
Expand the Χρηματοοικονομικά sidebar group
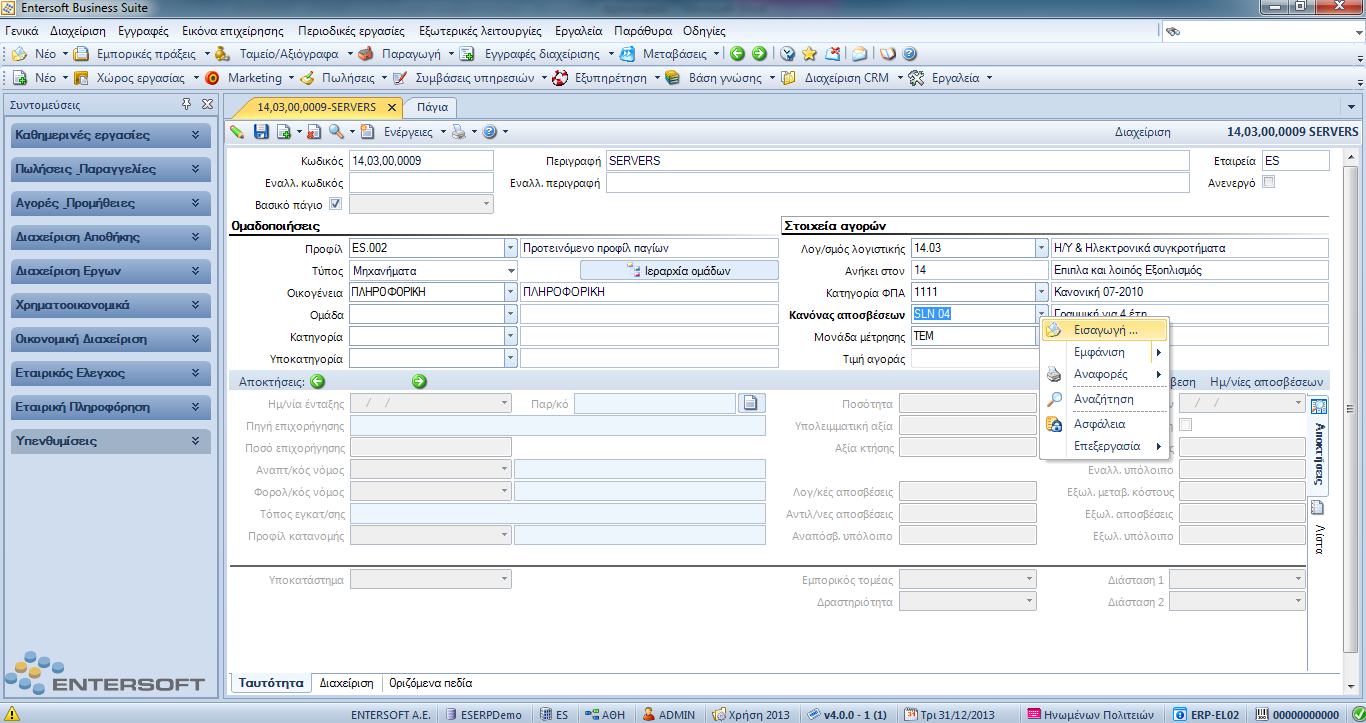pos(111,305)
